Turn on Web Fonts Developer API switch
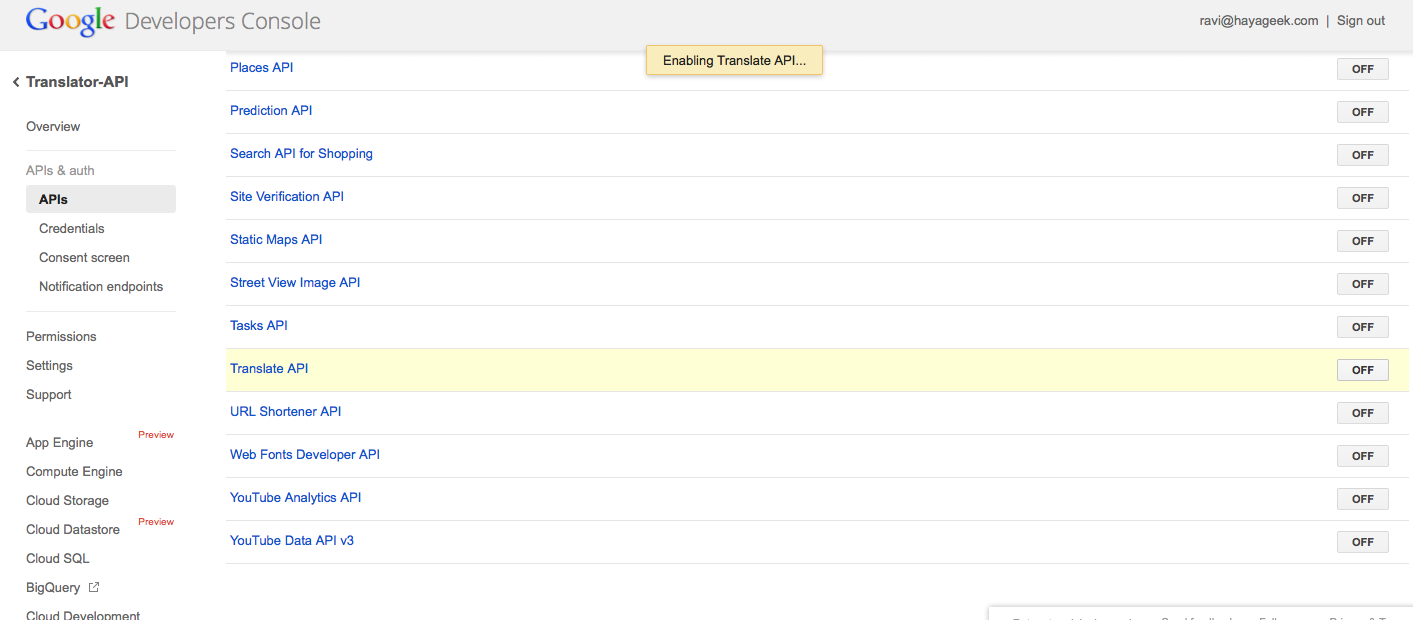 coord(1362,456)
